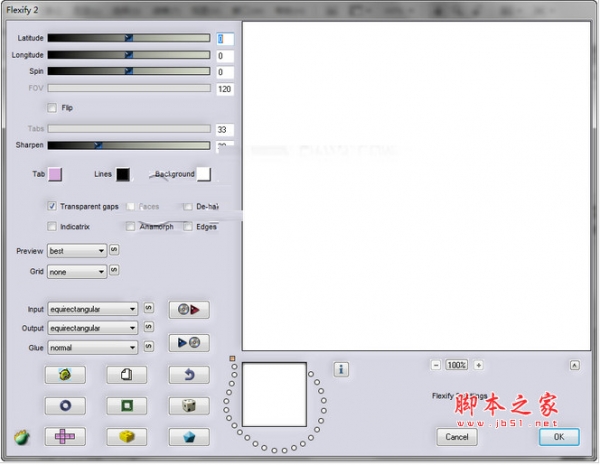Click the undo arrow button
The height and width of the screenshot is (465, 600).
(188, 375)
